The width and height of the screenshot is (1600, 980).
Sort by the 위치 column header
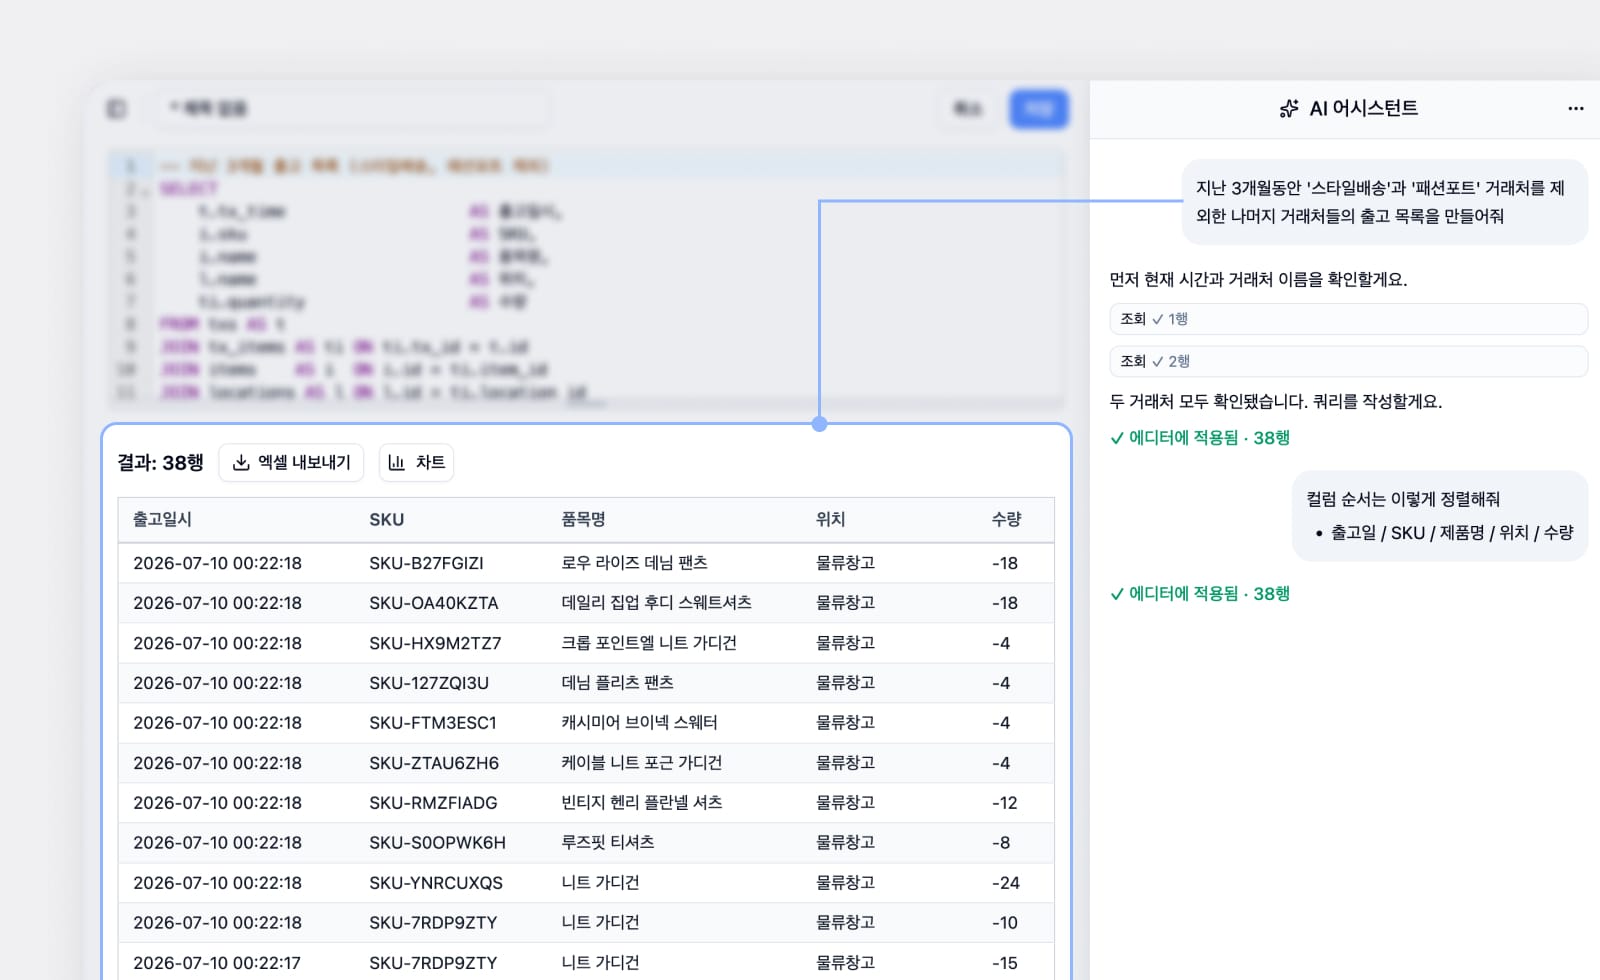[x=830, y=519]
